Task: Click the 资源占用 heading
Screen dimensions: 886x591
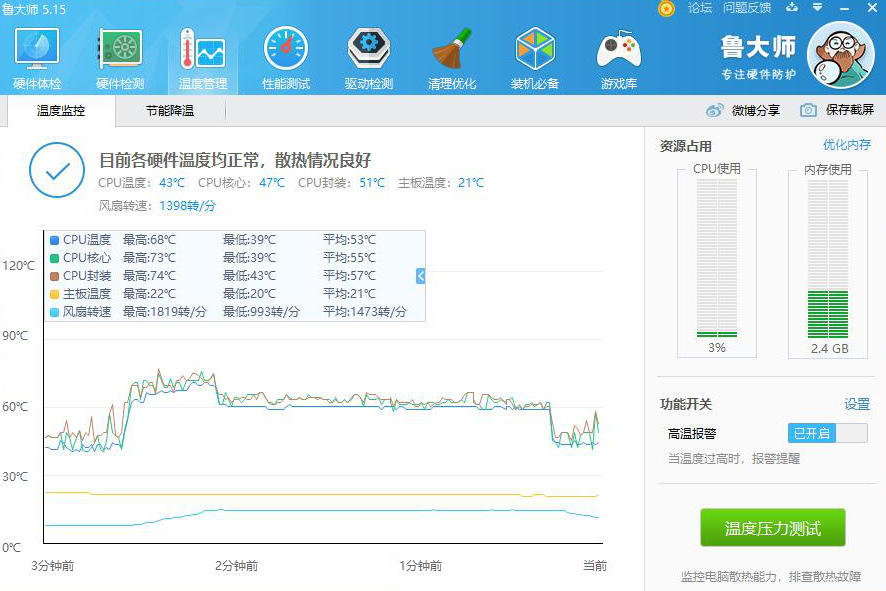Action: tap(685, 146)
